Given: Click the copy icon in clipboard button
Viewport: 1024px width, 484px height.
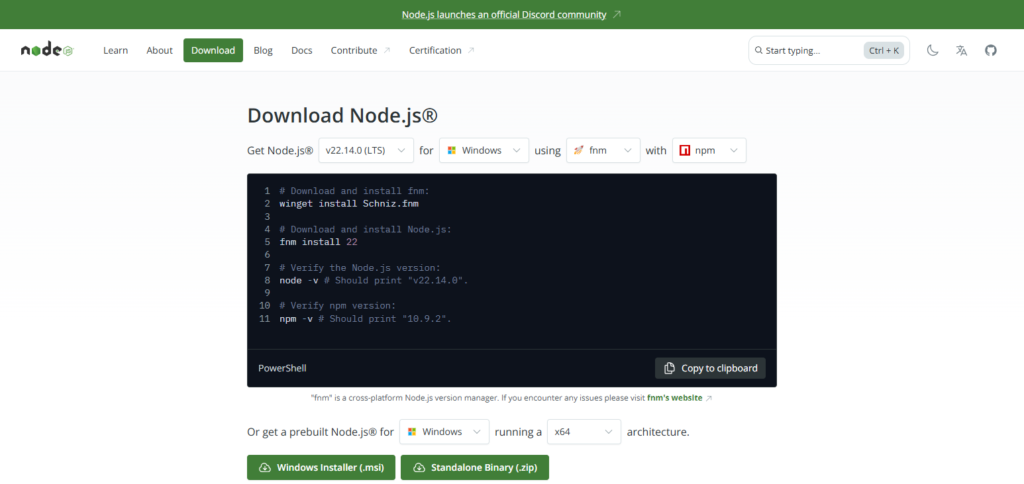Looking at the screenshot, I should point(669,368).
